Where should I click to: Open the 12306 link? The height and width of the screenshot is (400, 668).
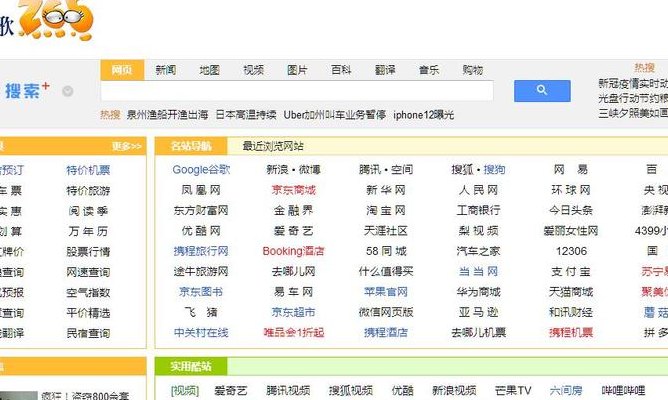[571, 251]
